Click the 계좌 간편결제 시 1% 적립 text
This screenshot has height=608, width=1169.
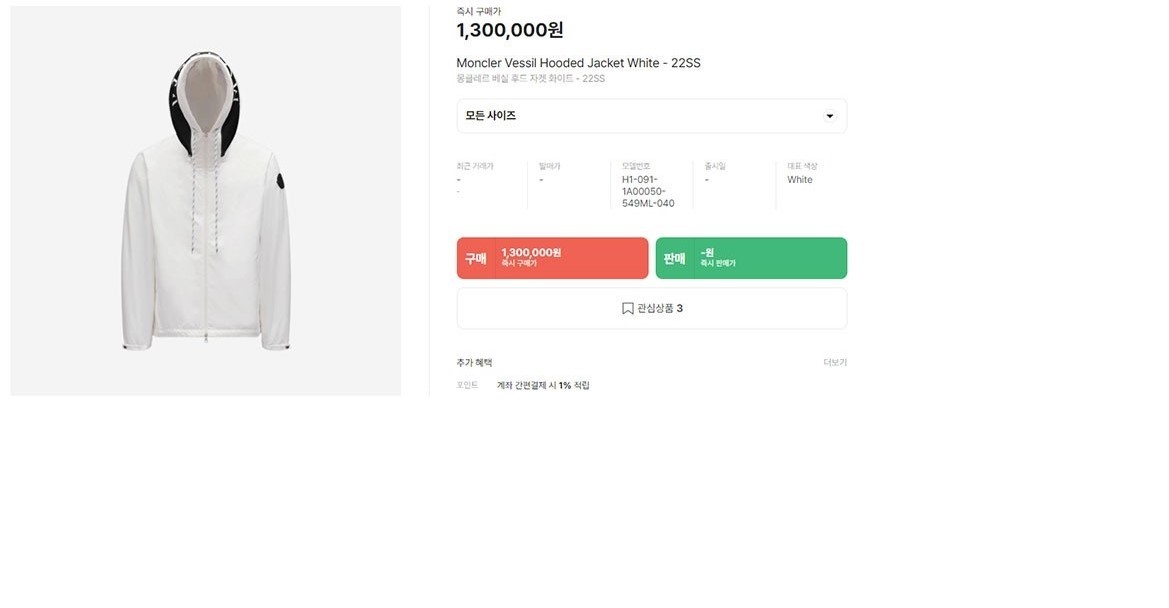(543, 386)
